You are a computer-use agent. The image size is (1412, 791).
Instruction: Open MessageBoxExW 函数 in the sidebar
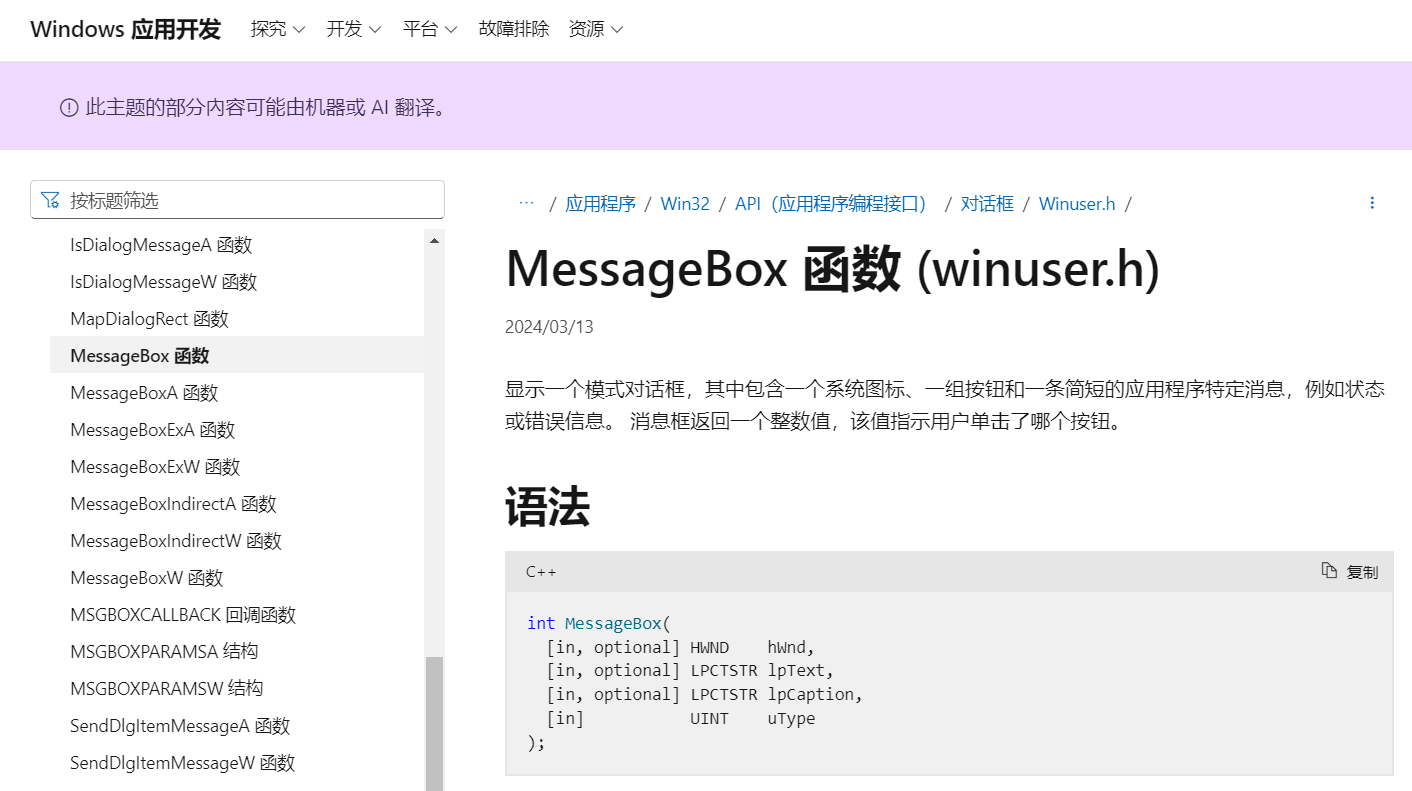tap(155, 467)
